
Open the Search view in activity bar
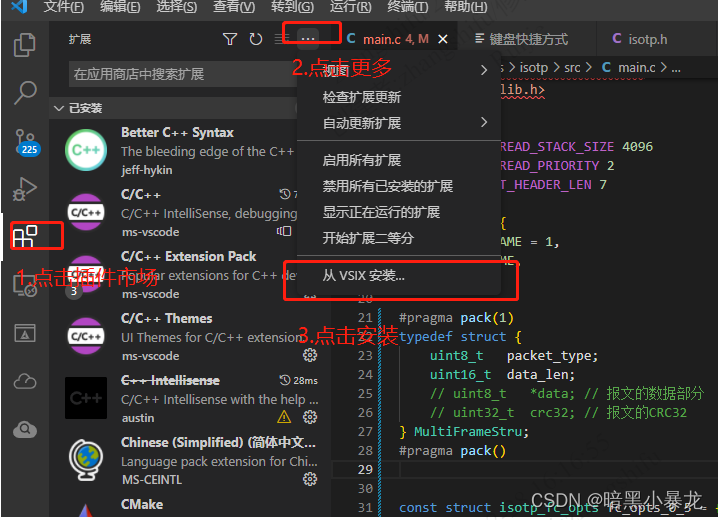click(25, 93)
